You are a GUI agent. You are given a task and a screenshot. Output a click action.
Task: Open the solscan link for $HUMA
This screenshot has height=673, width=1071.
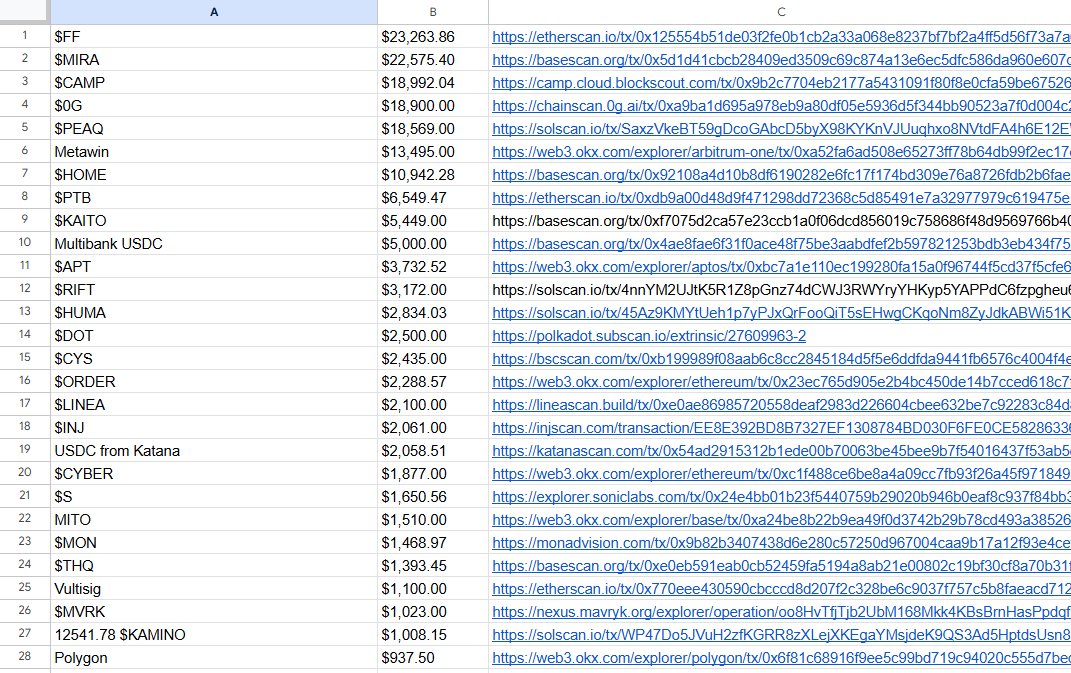[x=781, y=313]
